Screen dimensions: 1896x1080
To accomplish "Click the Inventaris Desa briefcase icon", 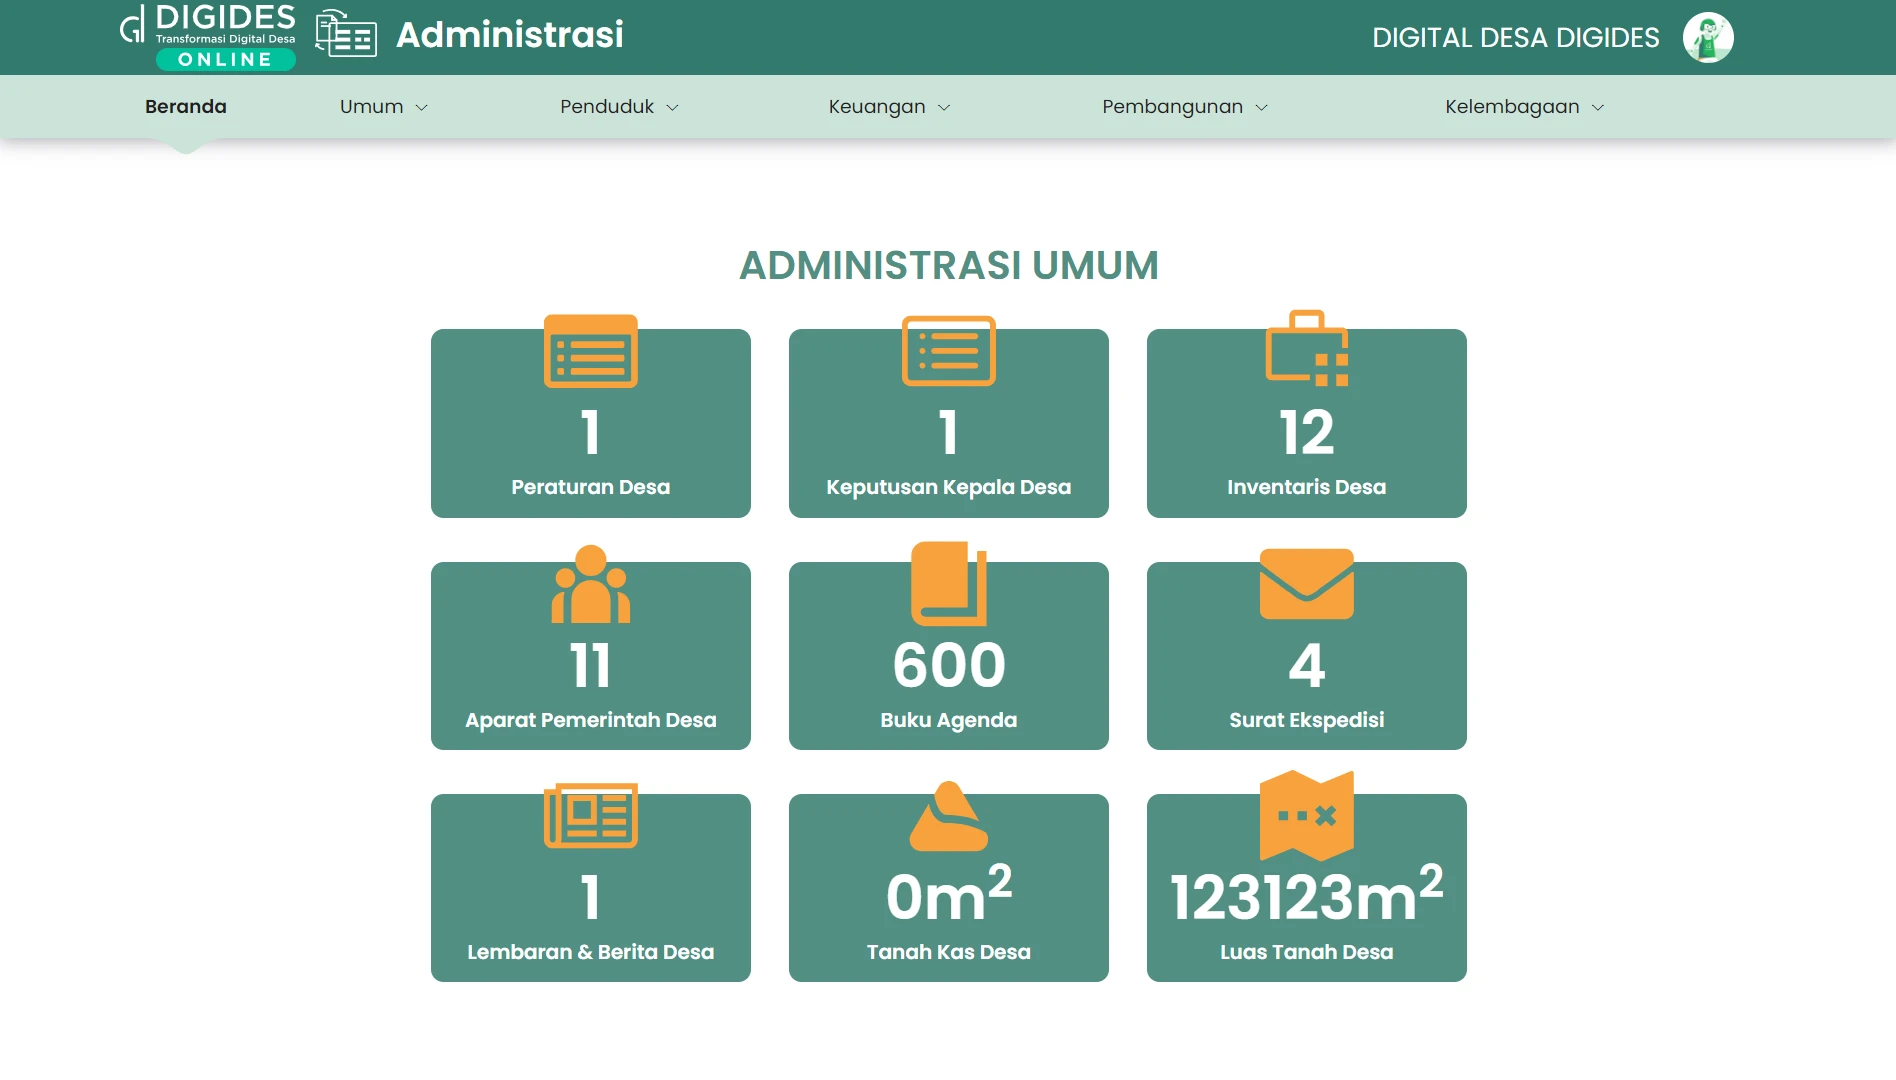I will coord(1306,349).
